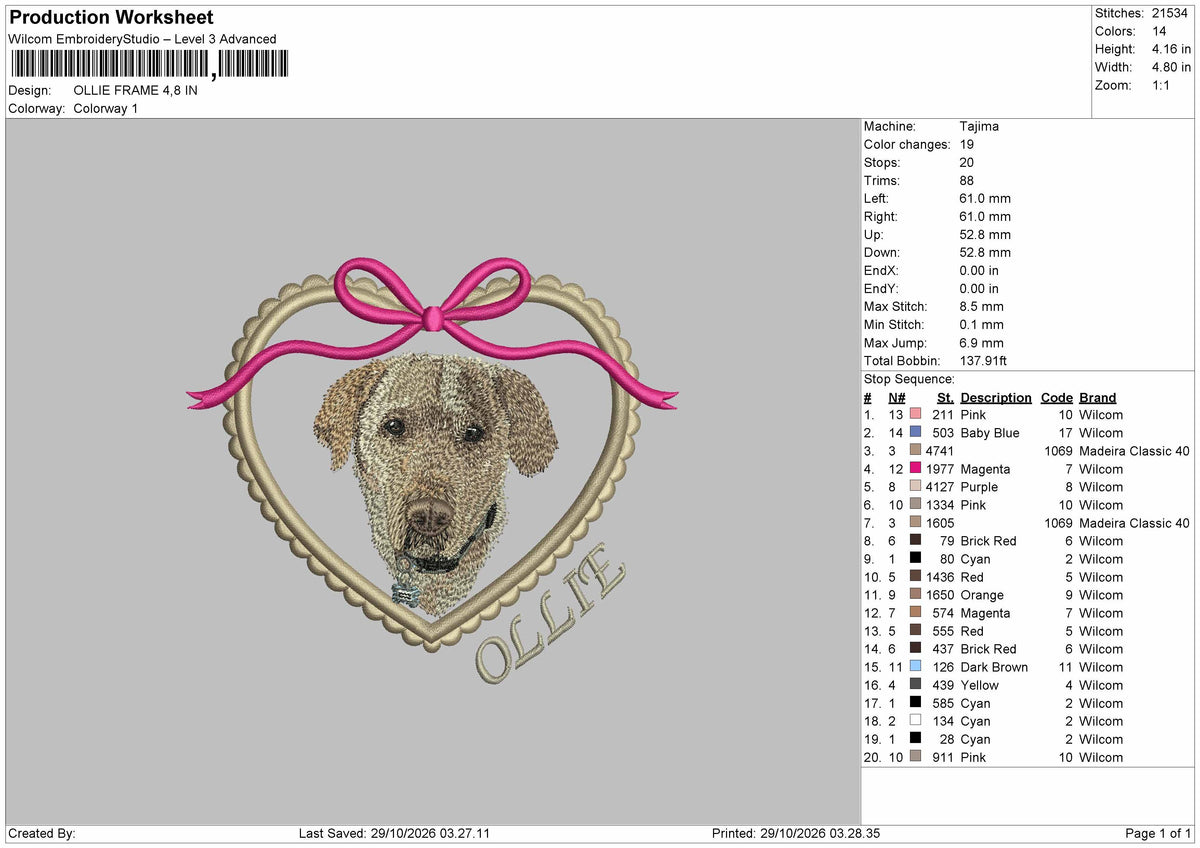Select the pink color swatch for stop 1
This screenshot has height=848, width=1200.
[915, 415]
